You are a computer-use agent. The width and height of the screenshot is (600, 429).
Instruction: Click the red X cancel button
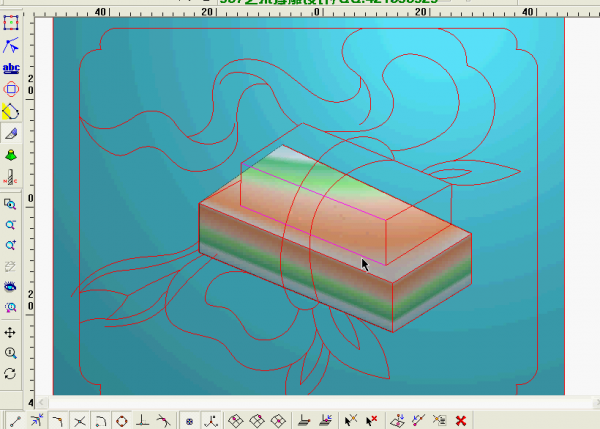[461, 421]
